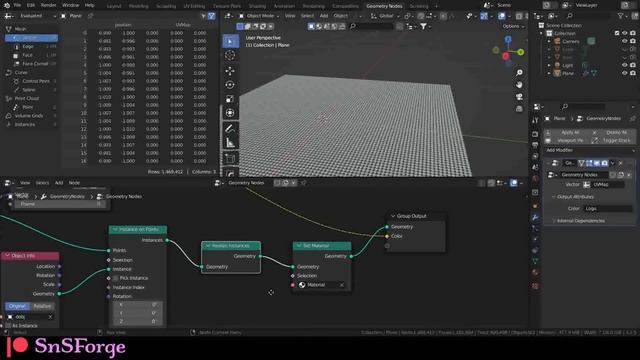Open the Help menu

tap(89, 5)
